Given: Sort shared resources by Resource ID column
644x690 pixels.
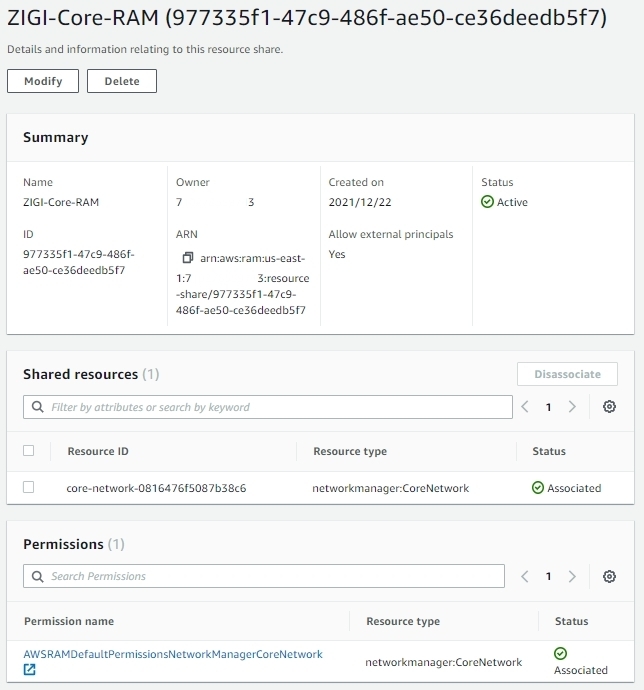Looking at the screenshot, I should pos(98,451).
